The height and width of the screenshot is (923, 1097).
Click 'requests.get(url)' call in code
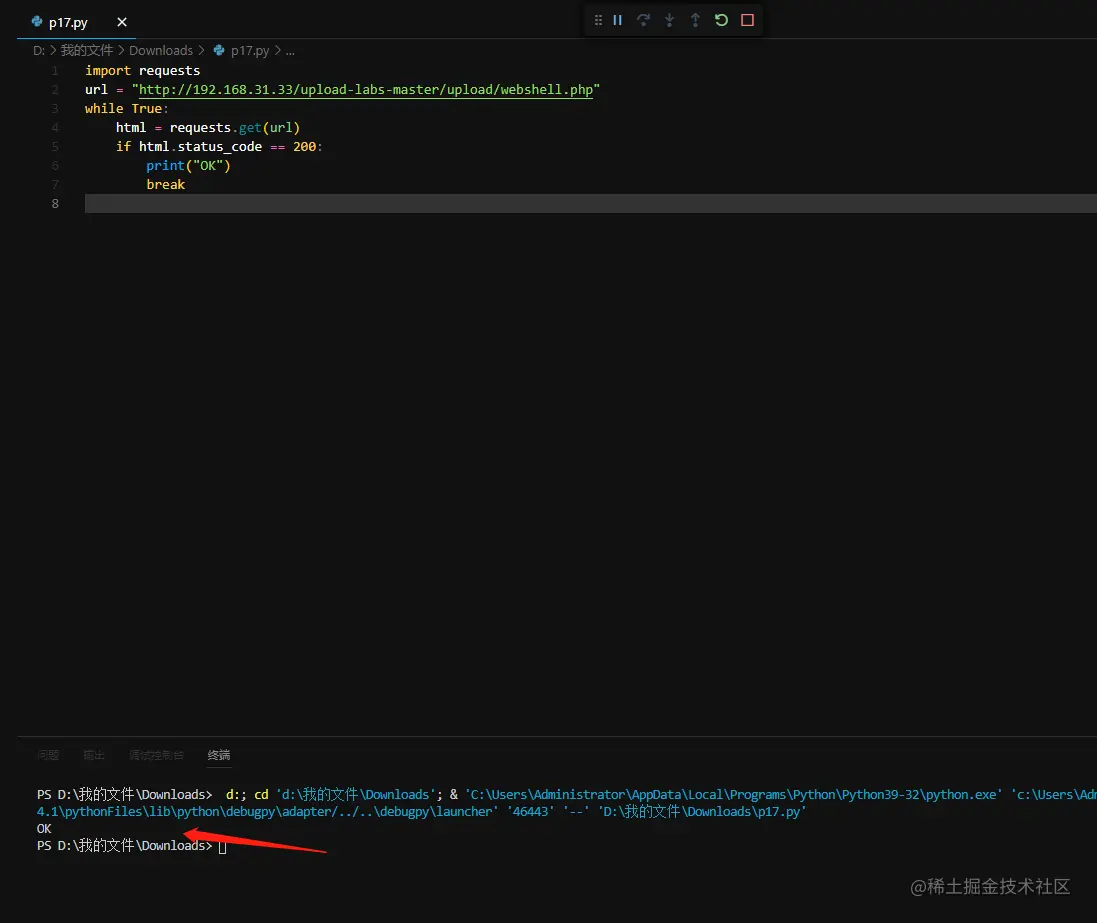[x=234, y=127]
